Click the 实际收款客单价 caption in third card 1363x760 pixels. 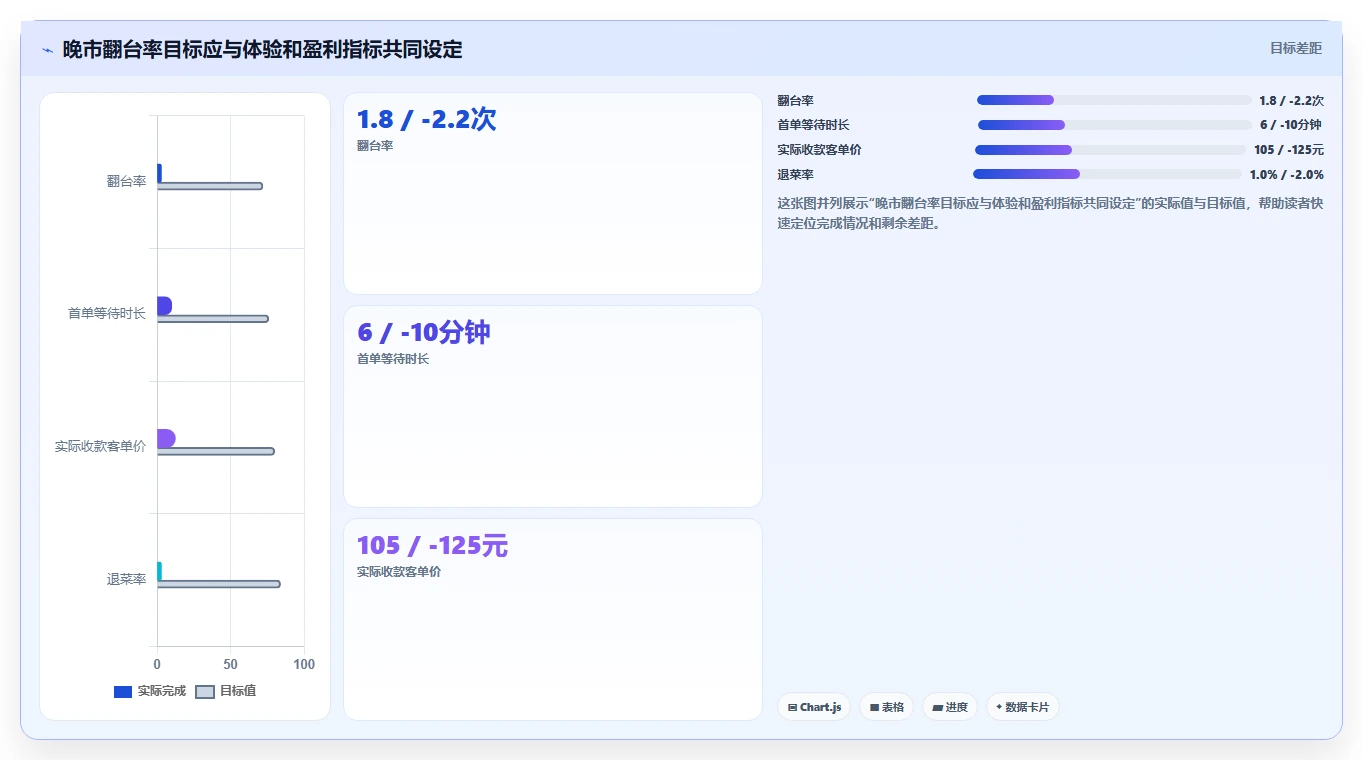click(399, 572)
